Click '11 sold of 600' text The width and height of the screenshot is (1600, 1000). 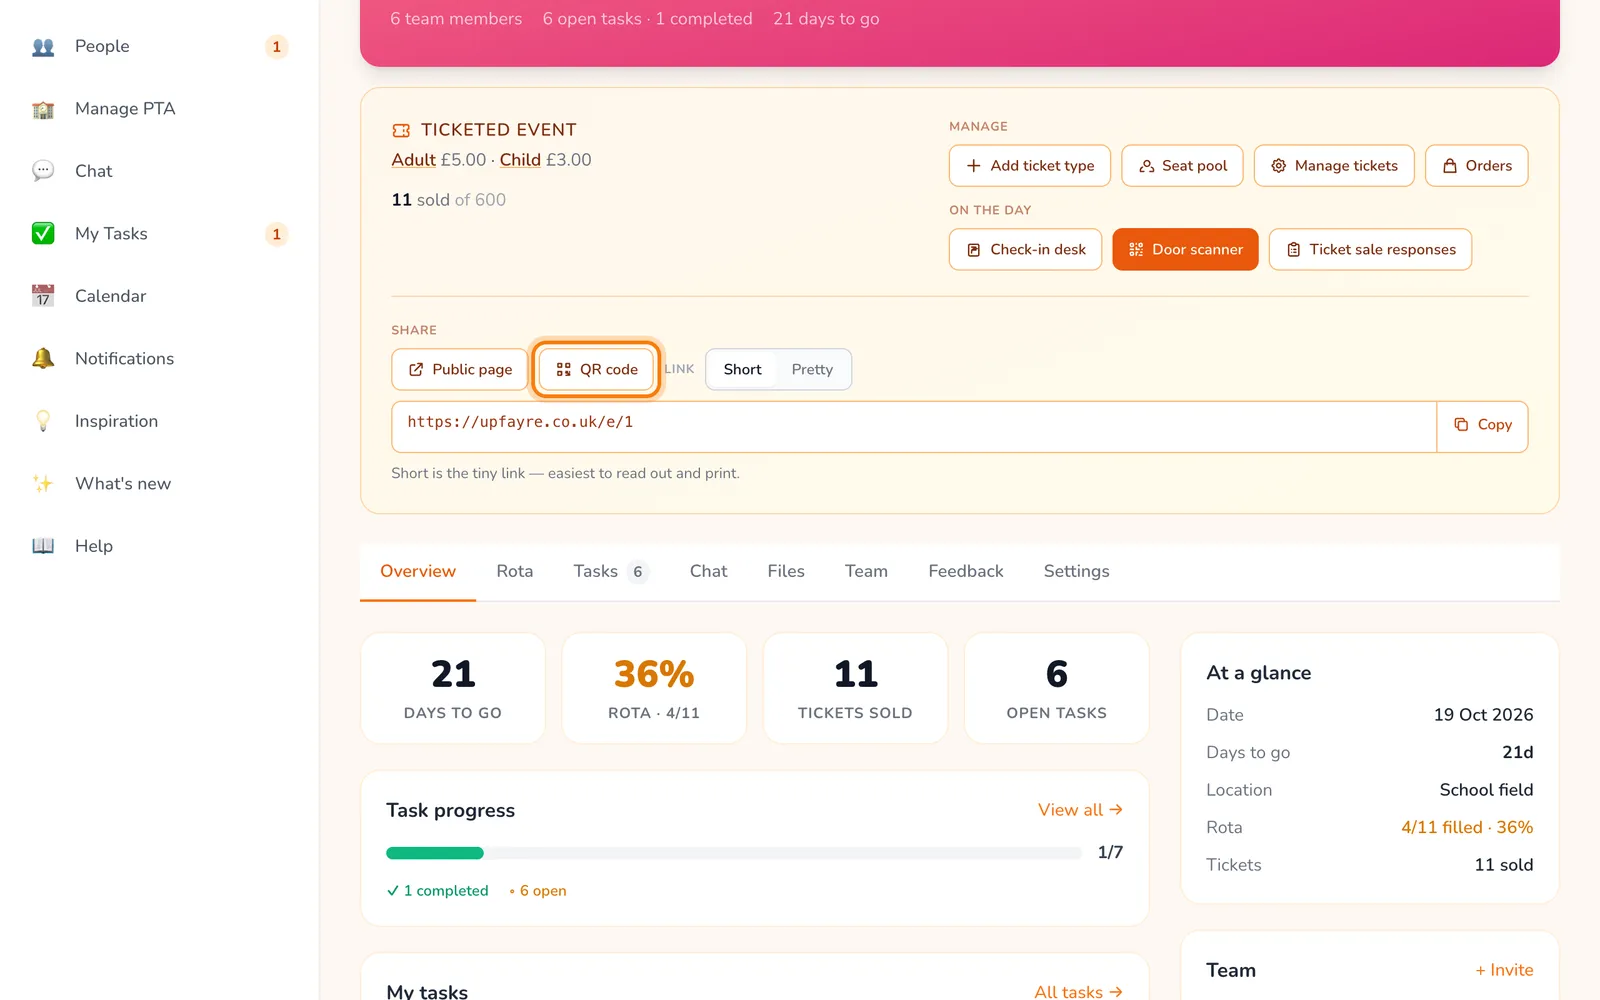449,200
